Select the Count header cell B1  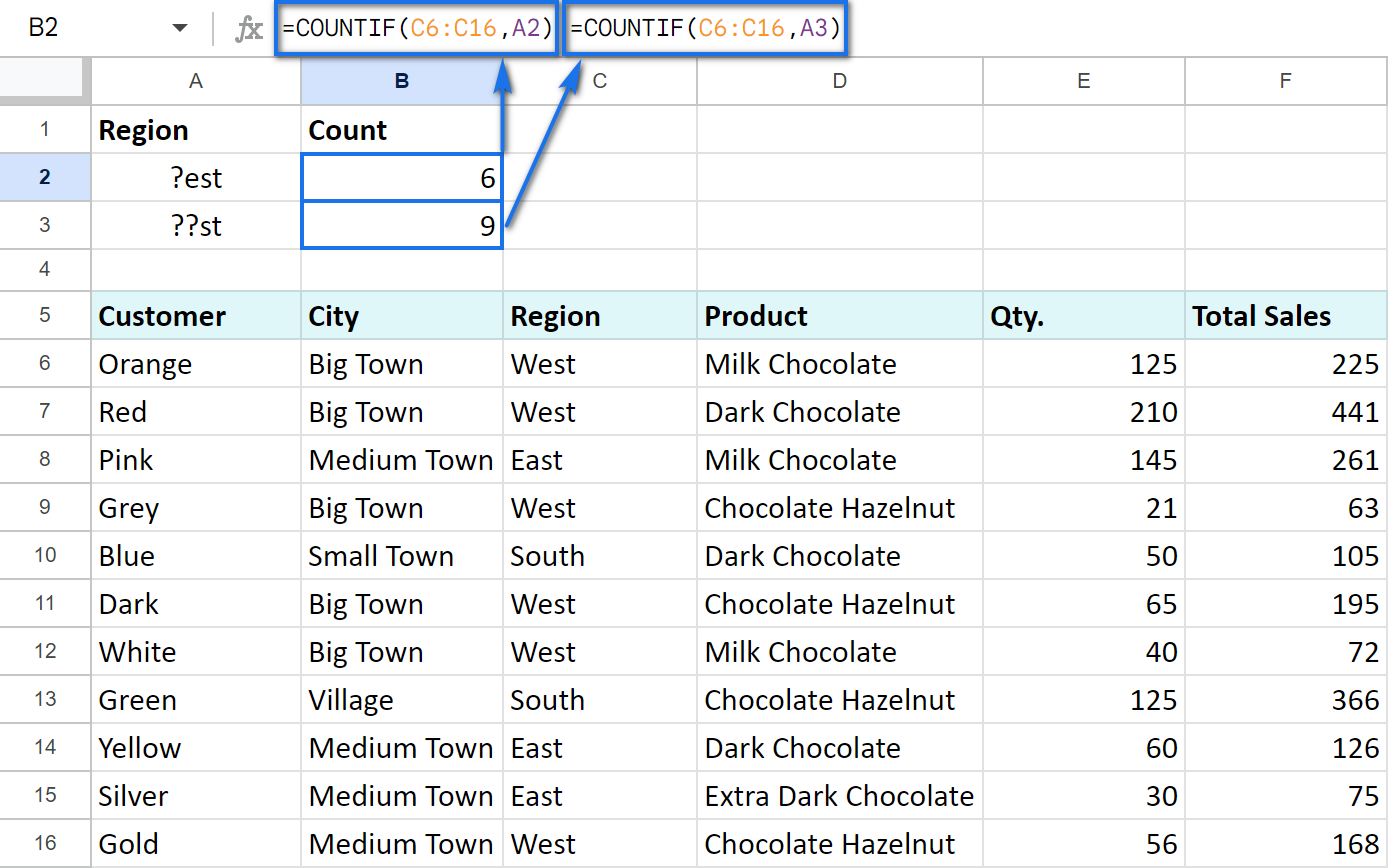point(401,129)
